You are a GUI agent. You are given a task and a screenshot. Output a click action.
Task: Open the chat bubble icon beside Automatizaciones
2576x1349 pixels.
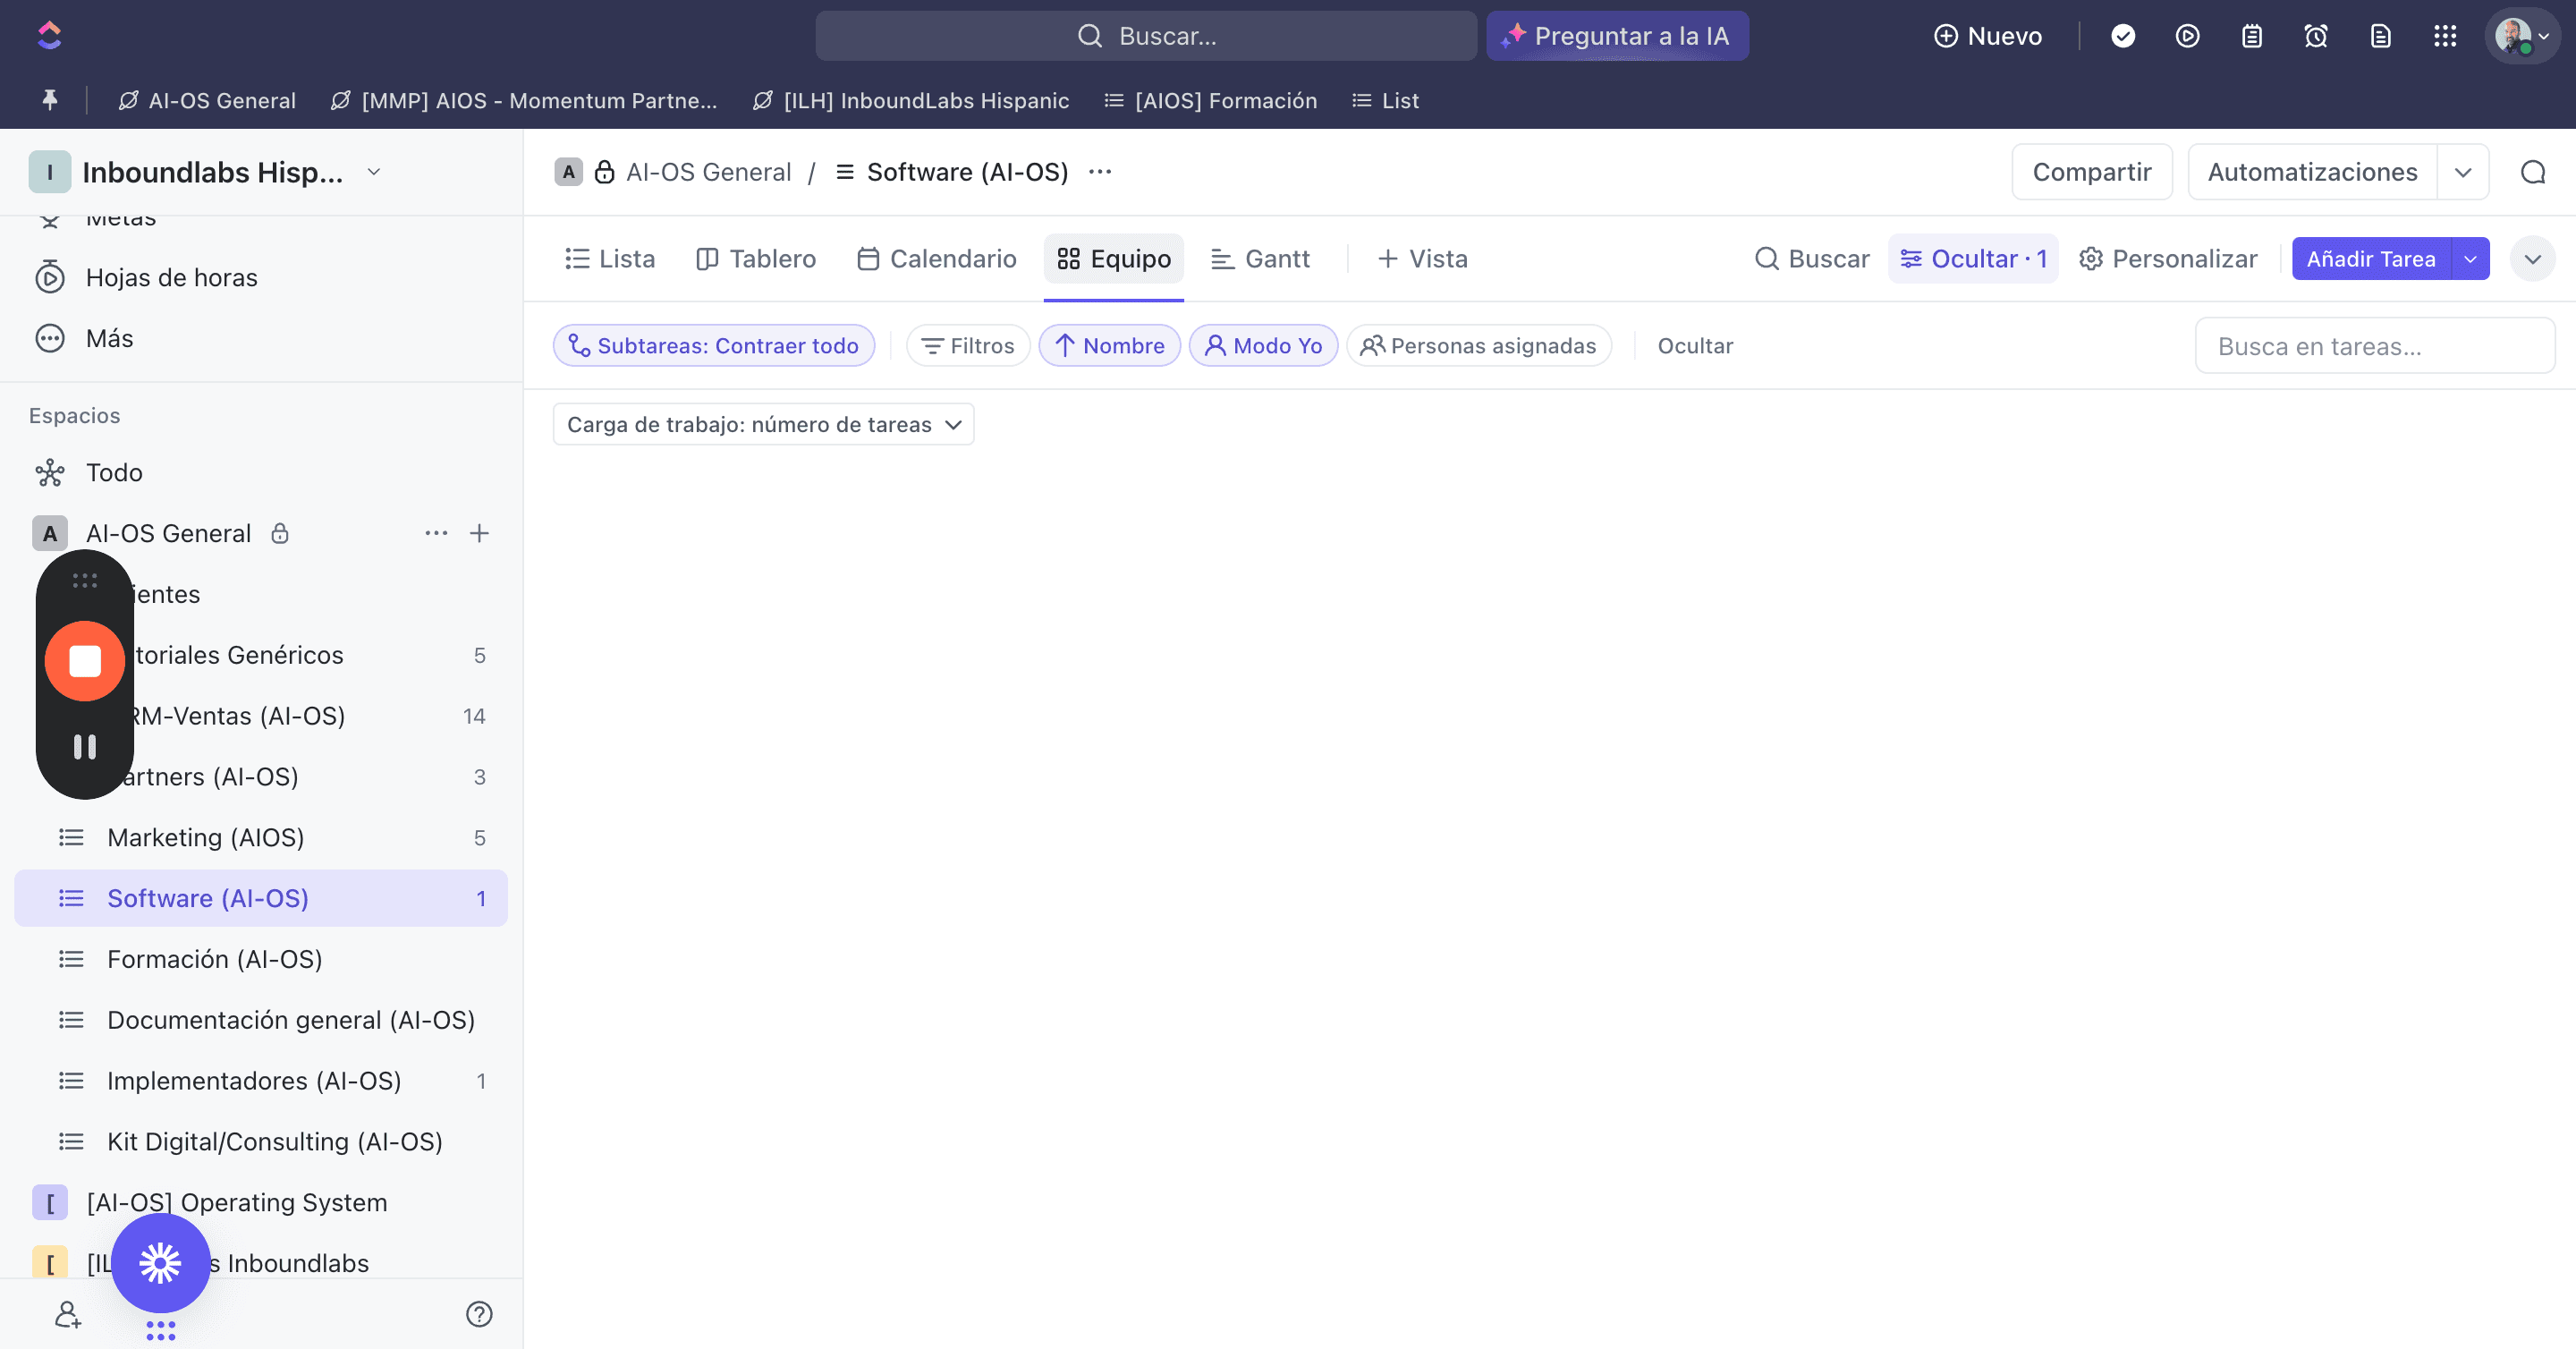point(2533,172)
